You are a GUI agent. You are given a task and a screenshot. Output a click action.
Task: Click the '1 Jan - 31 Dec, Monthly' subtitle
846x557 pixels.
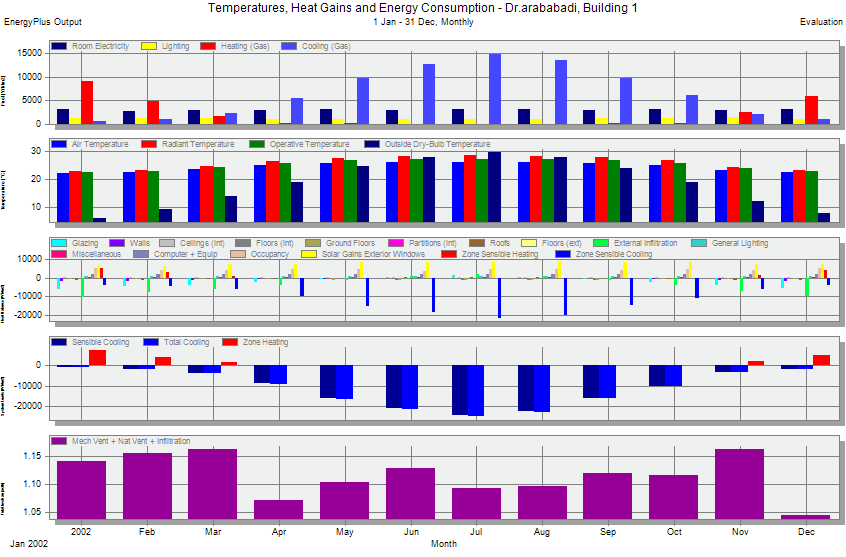click(423, 22)
